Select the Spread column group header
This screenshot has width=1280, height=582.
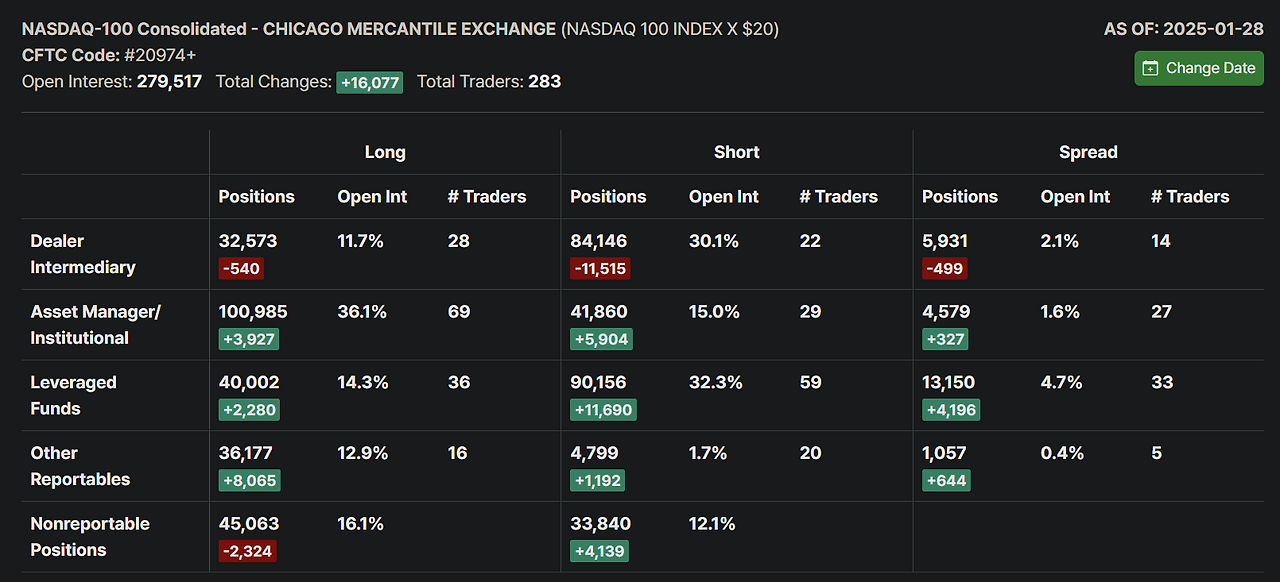[1088, 152]
